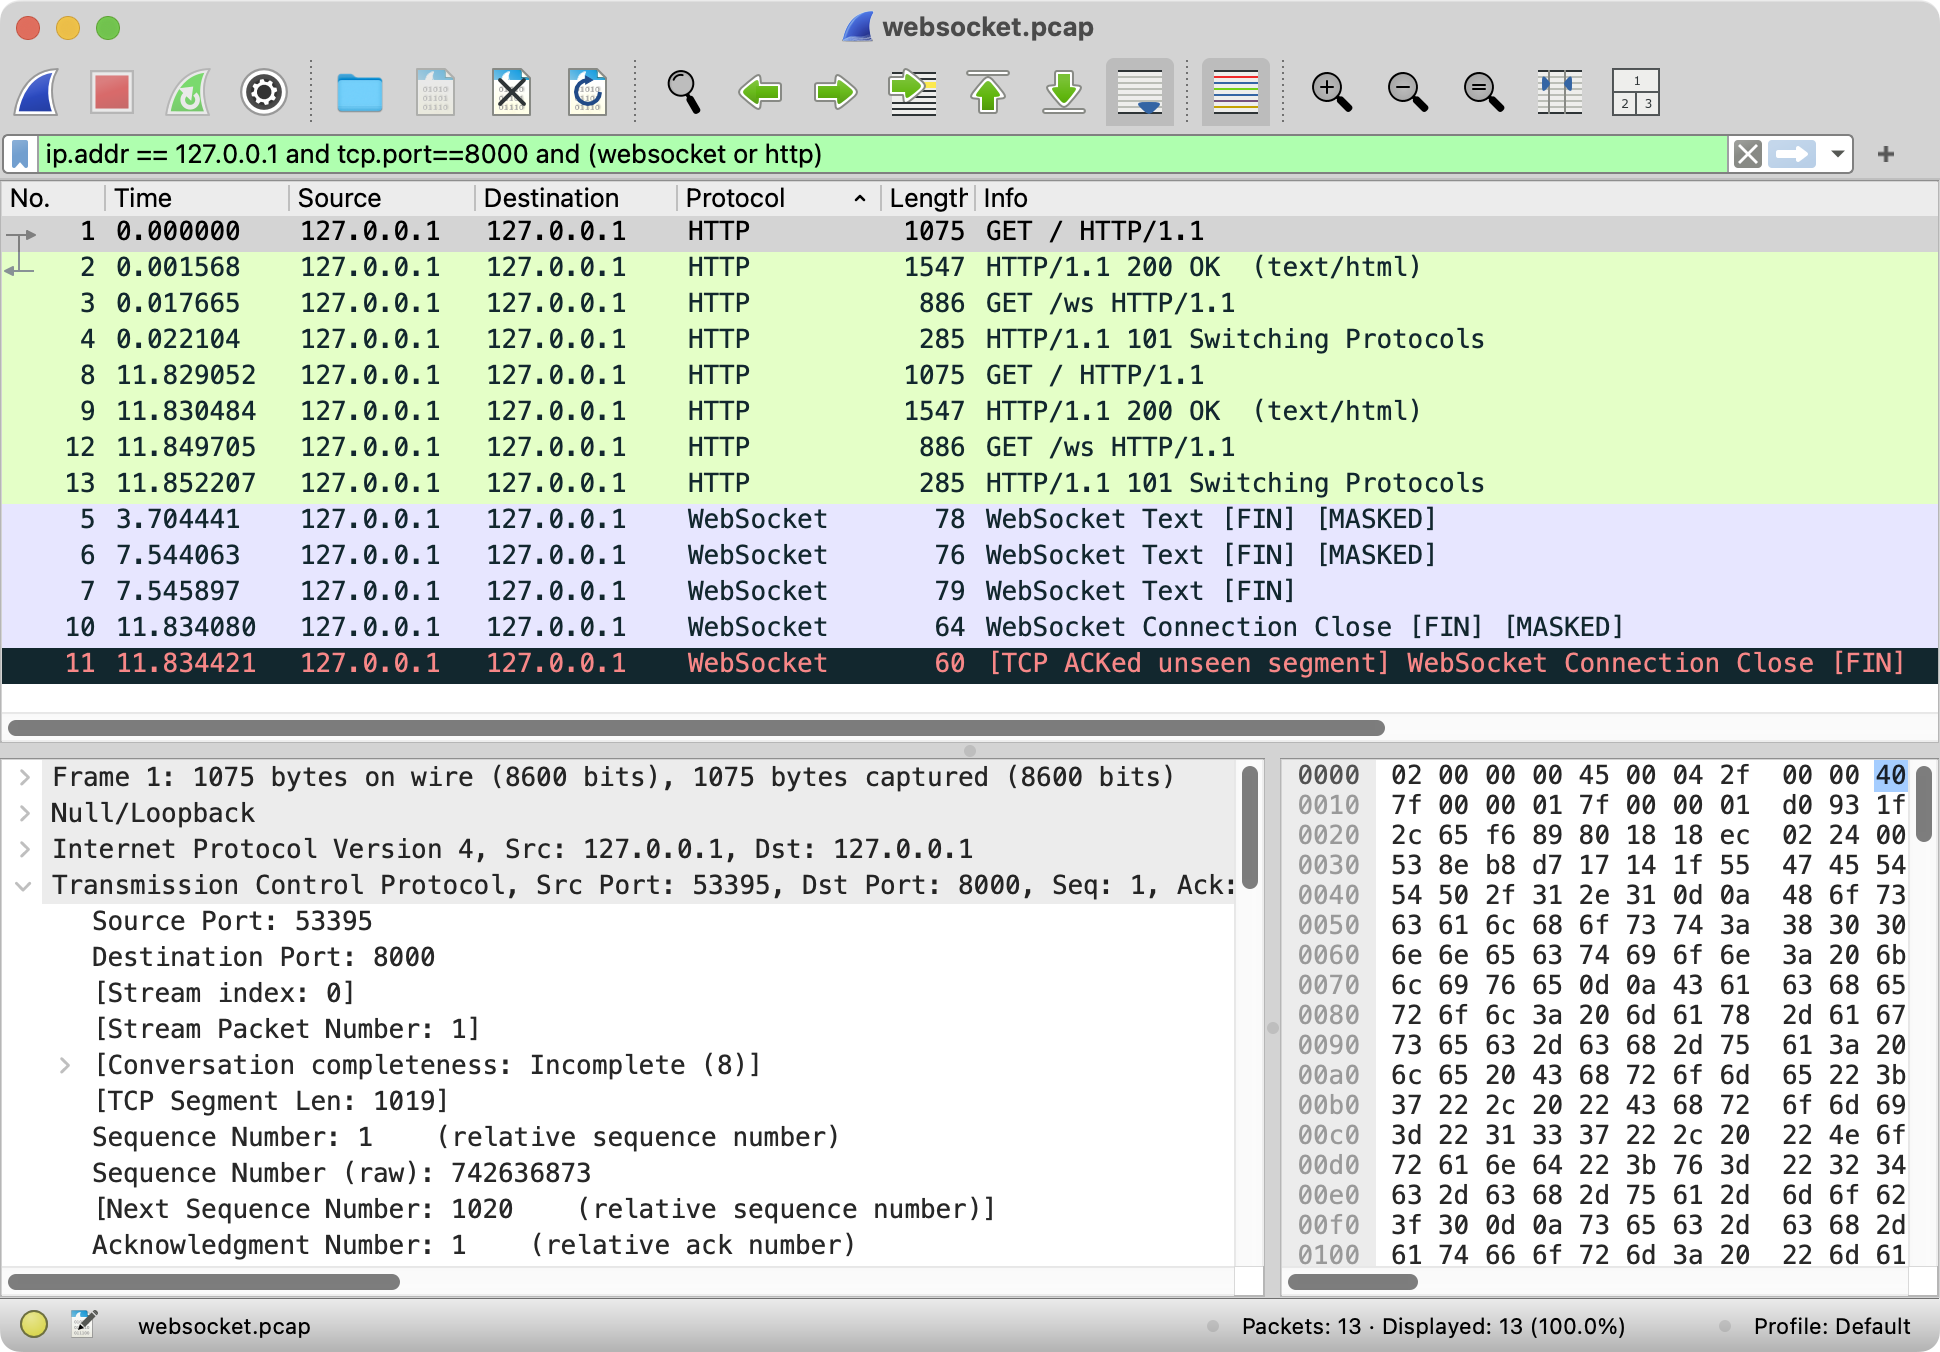Open the capture options gear icon
The image size is (1940, 1352).
[264, 92]
